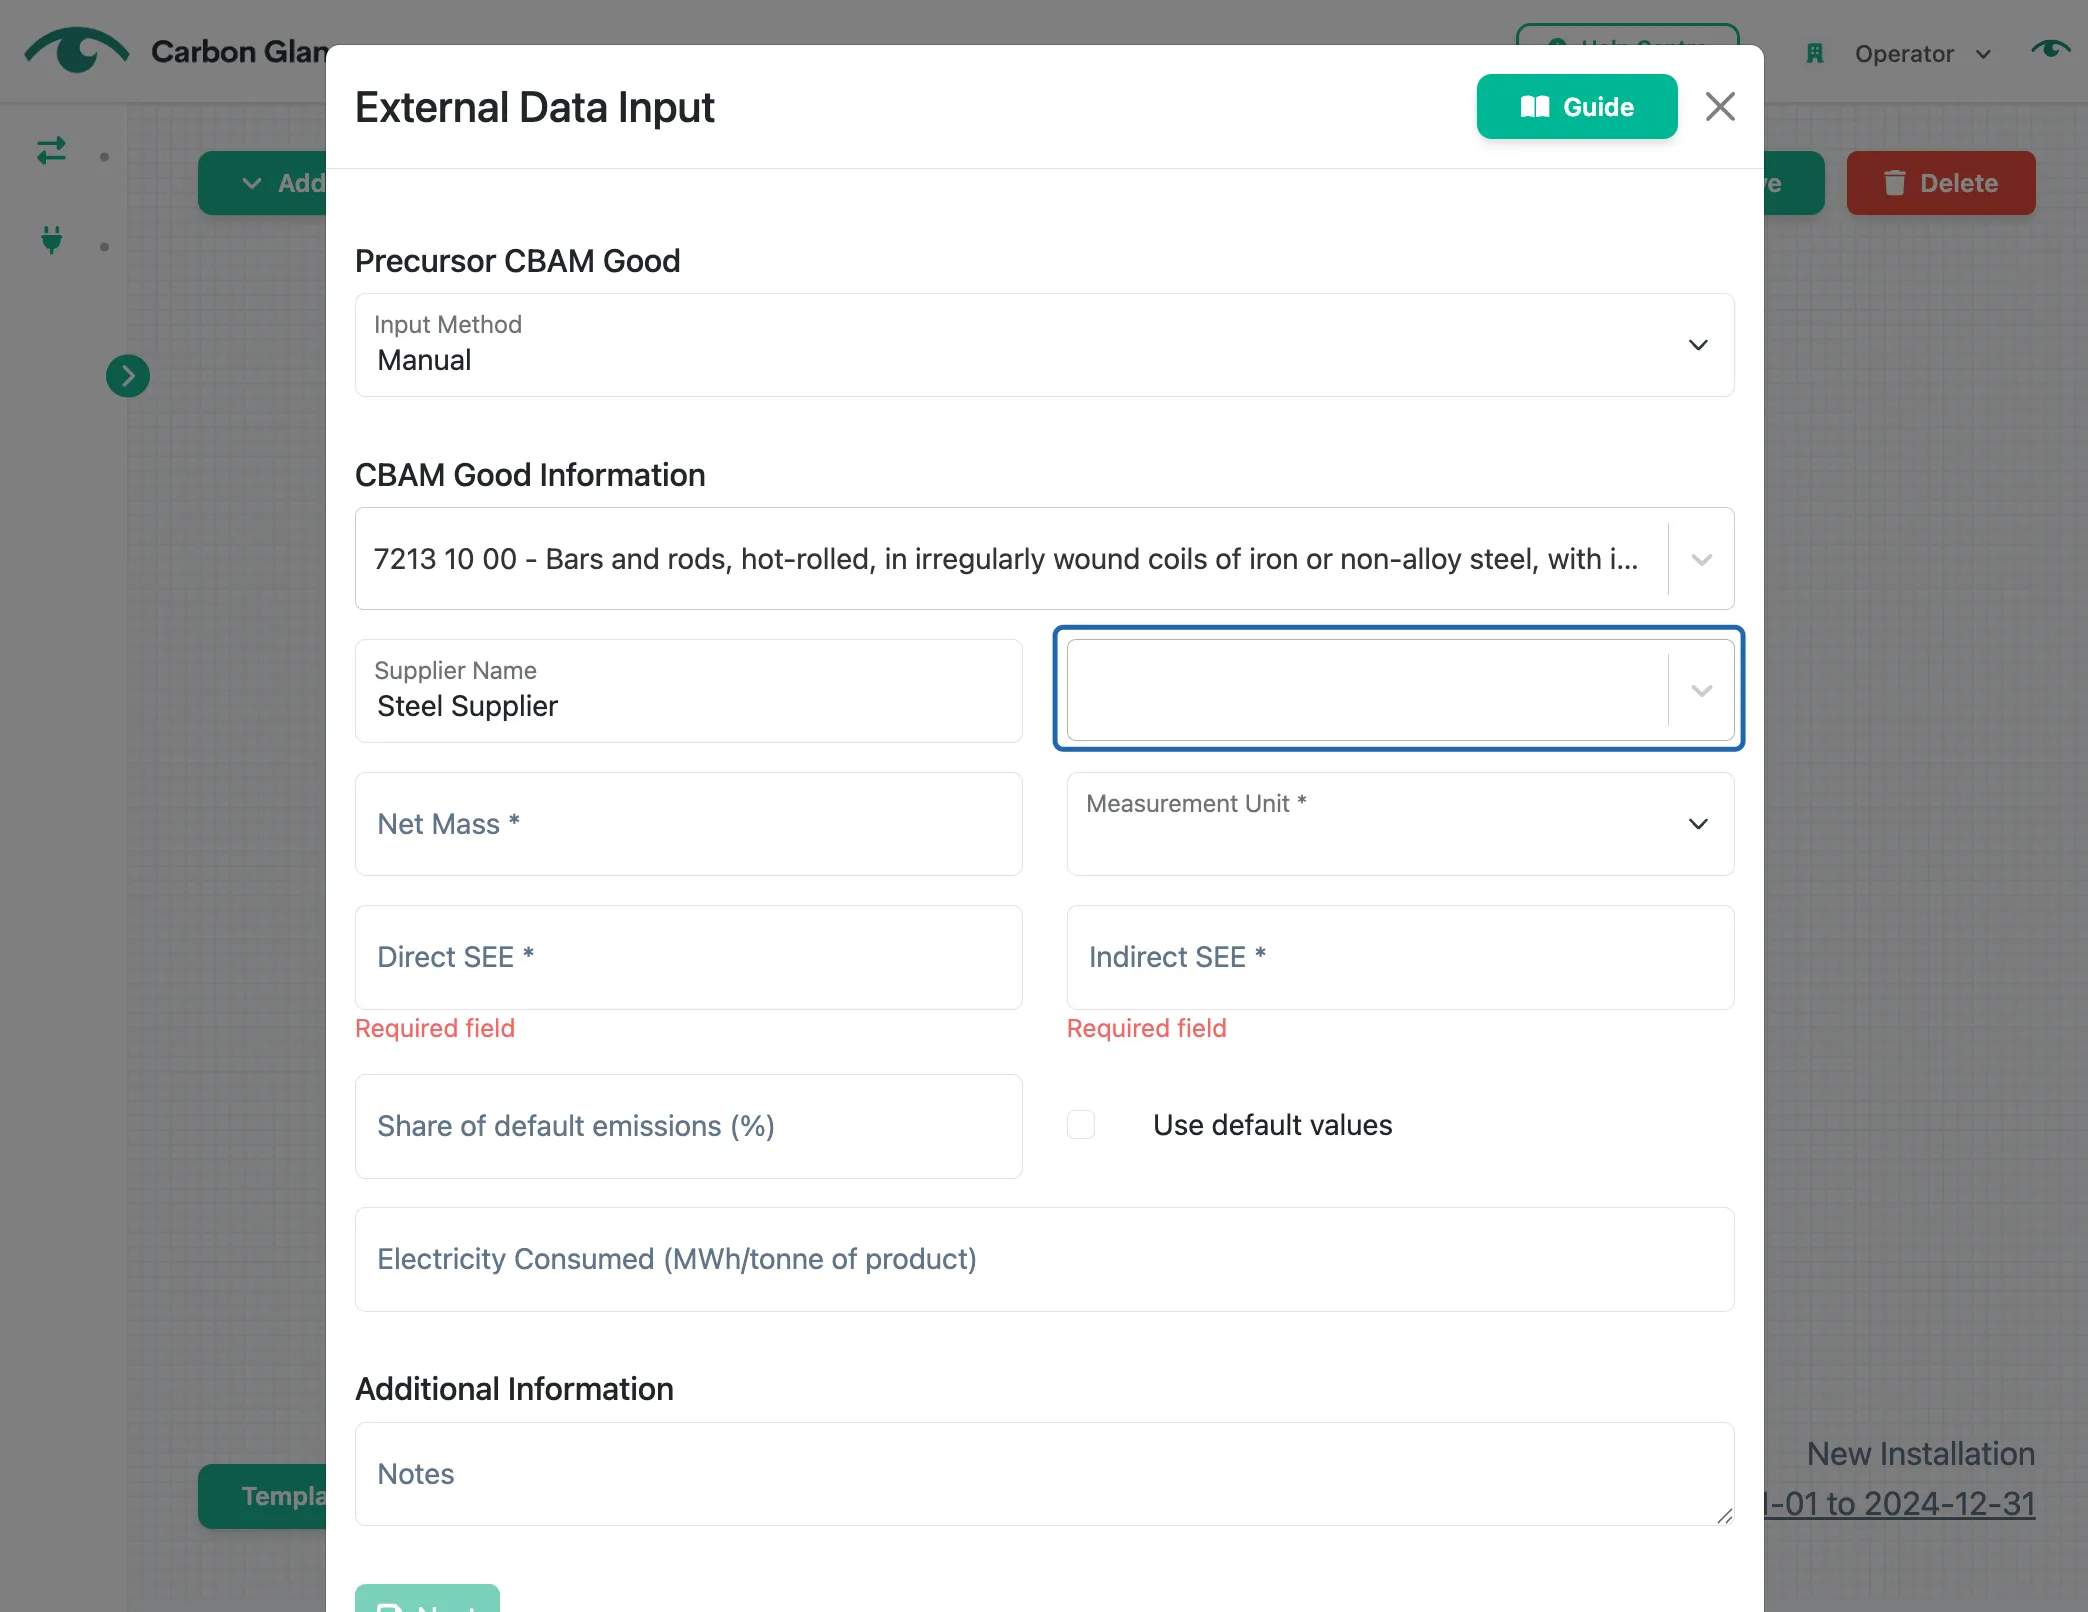Click the building icon beside Operator
2088x1612 pixels.
[1815, 54]
